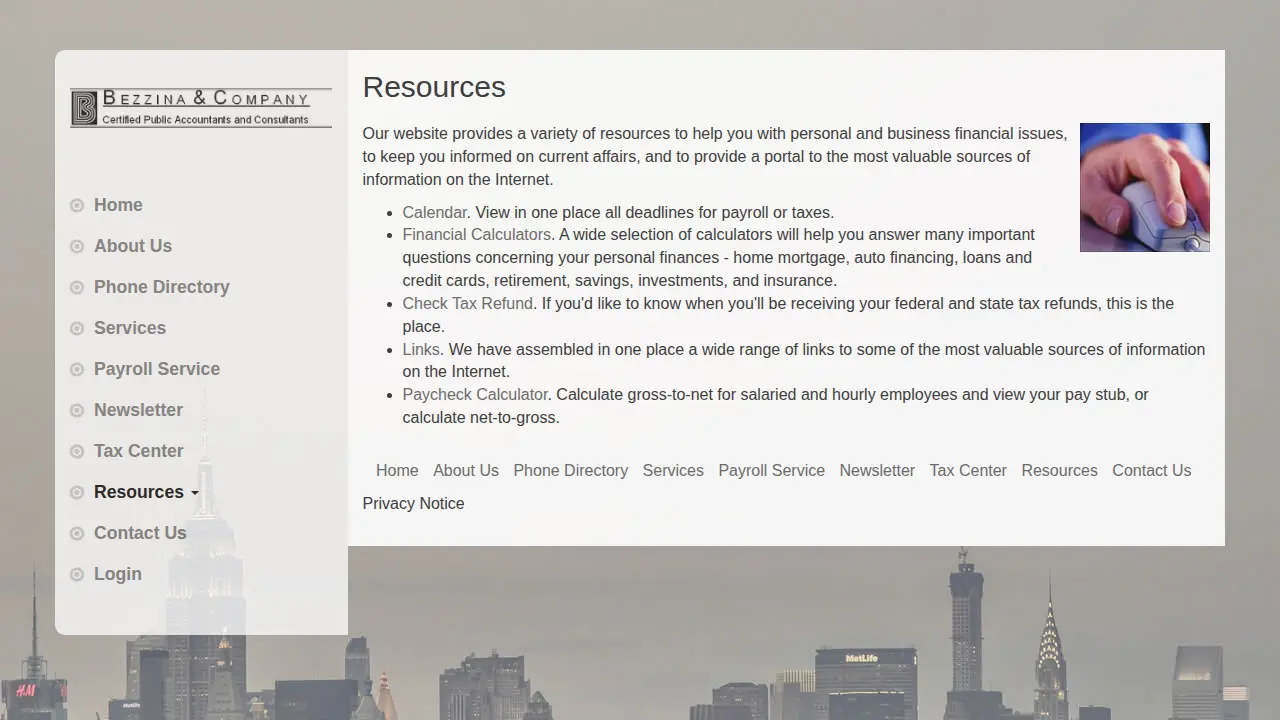
Task: Click About Us in the footer navigation
Action: coord(466,470)
